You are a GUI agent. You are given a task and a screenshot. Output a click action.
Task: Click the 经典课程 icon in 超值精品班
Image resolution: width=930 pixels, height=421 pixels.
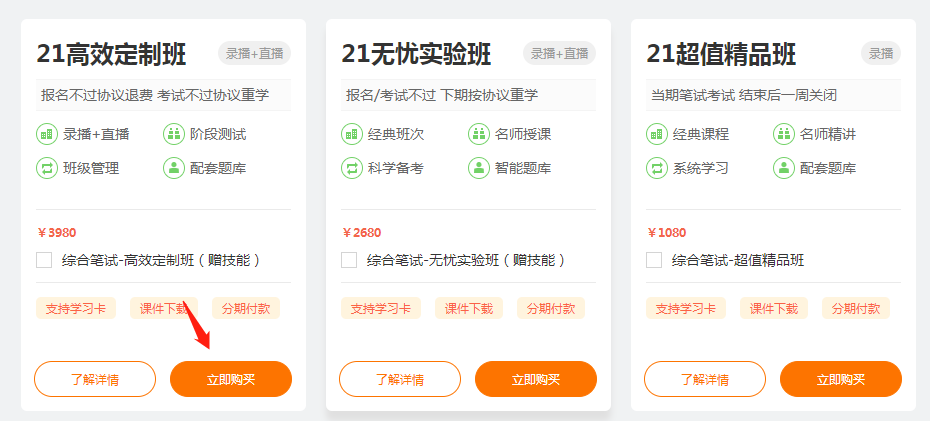(657, 134)
